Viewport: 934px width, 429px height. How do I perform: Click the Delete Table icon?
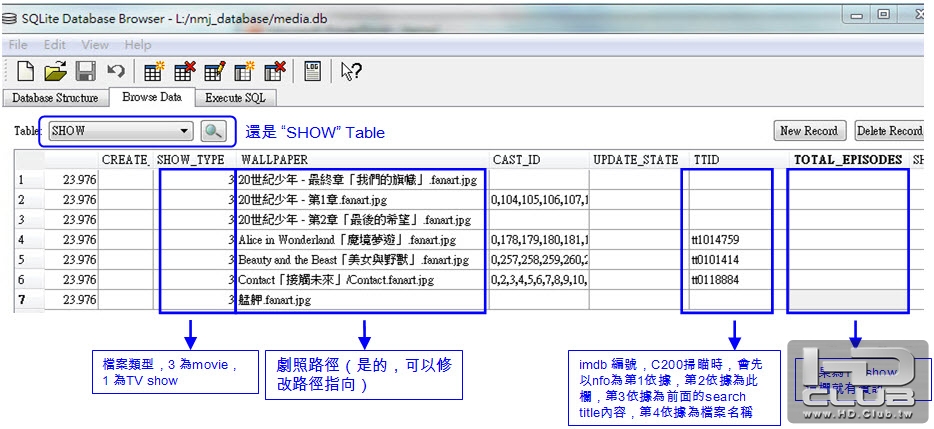[185, 72]
